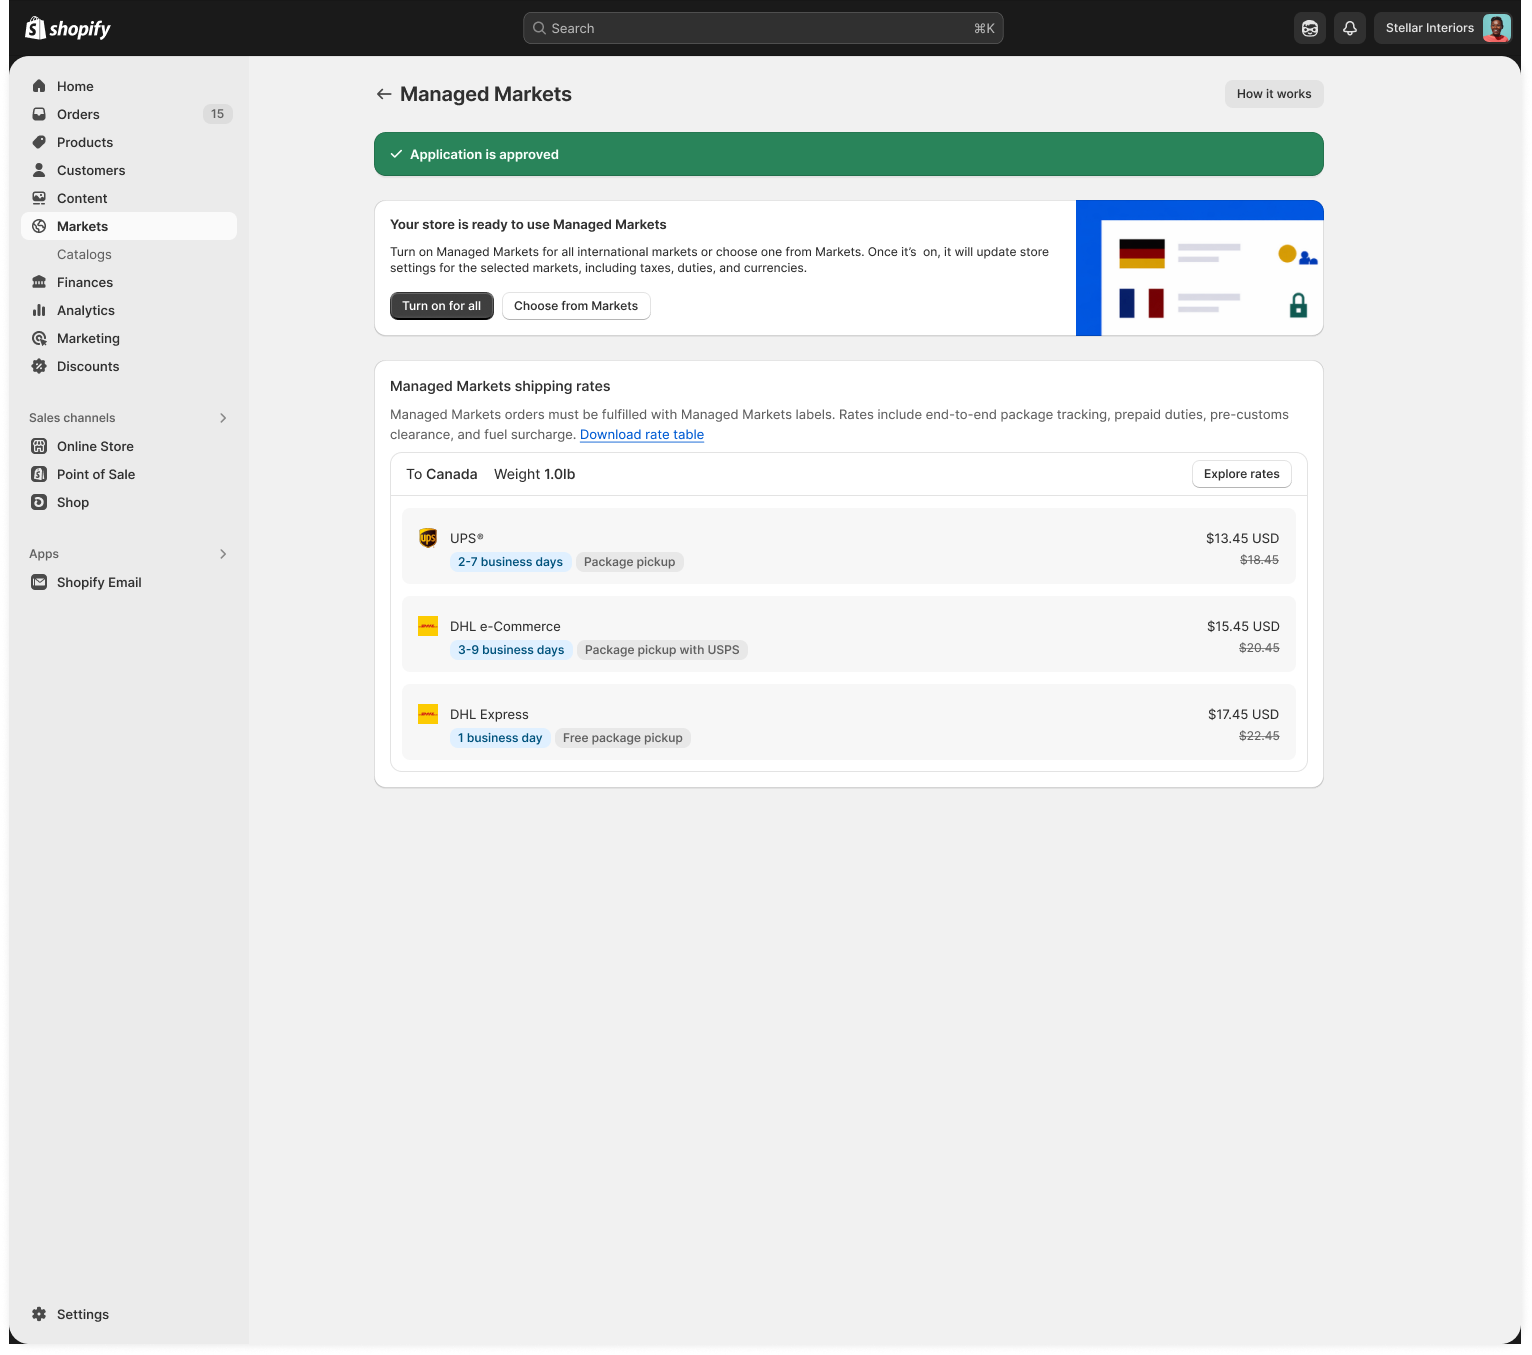Viewport: 1532px width, 1355px height.
Task: Go to Catalogs under Markets
Action: coord(84,254)
